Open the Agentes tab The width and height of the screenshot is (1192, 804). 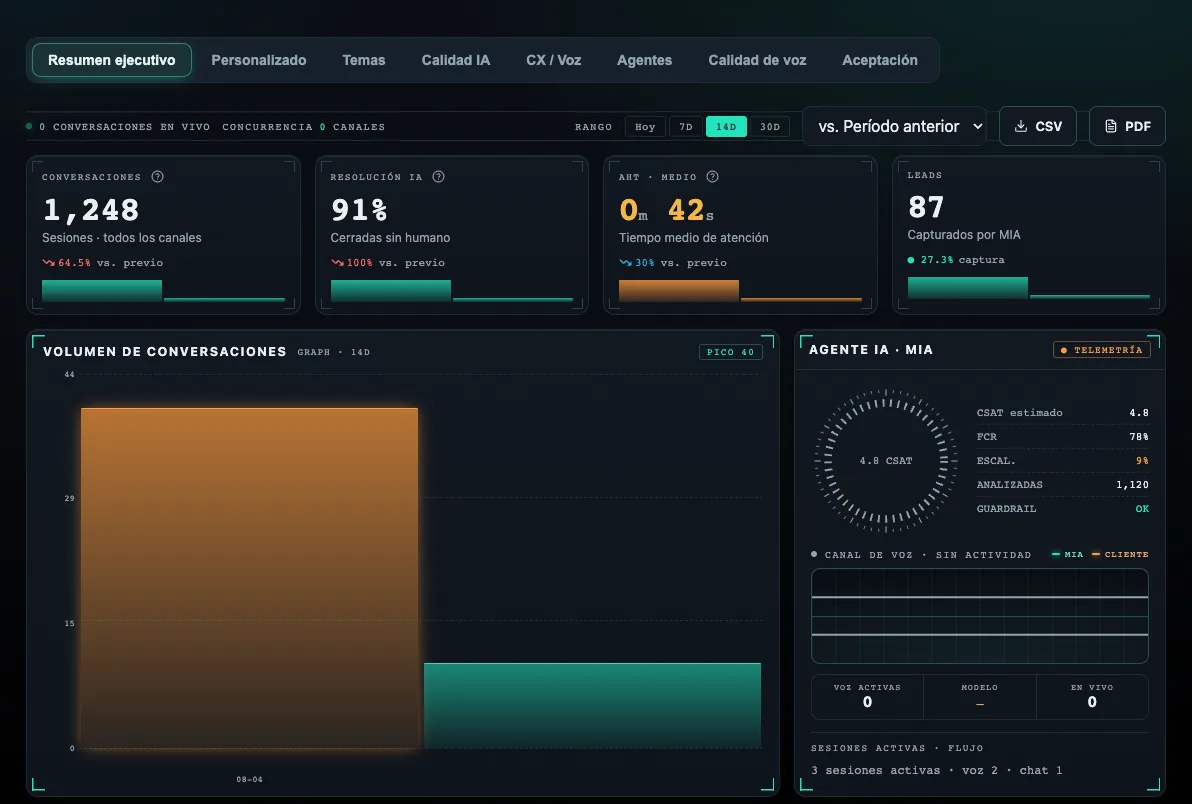644,60
